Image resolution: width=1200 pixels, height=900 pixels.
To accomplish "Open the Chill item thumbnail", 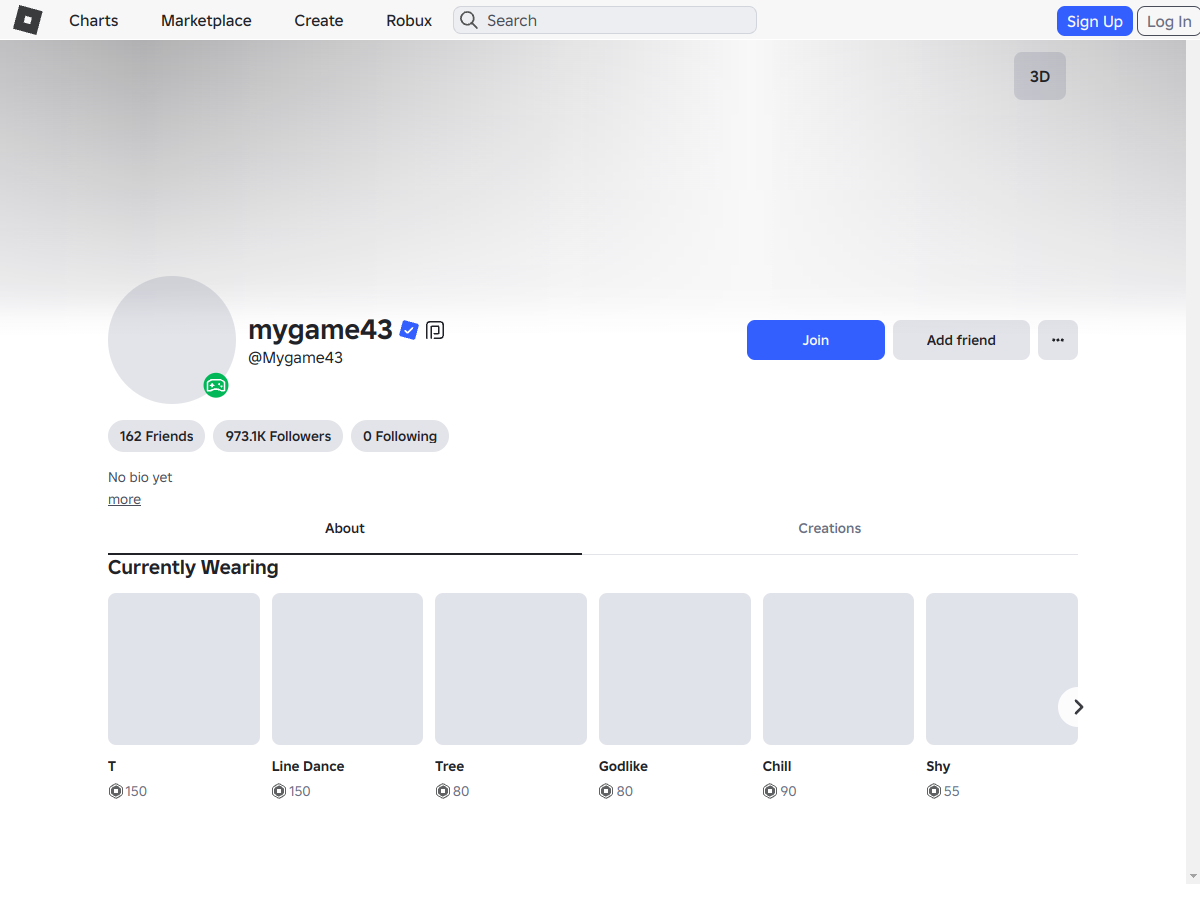I will click(x=838, y=669).
